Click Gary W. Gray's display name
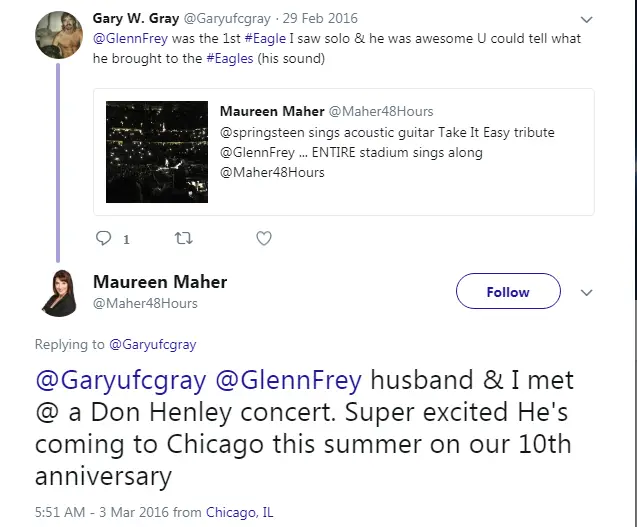 coord(136,18)
